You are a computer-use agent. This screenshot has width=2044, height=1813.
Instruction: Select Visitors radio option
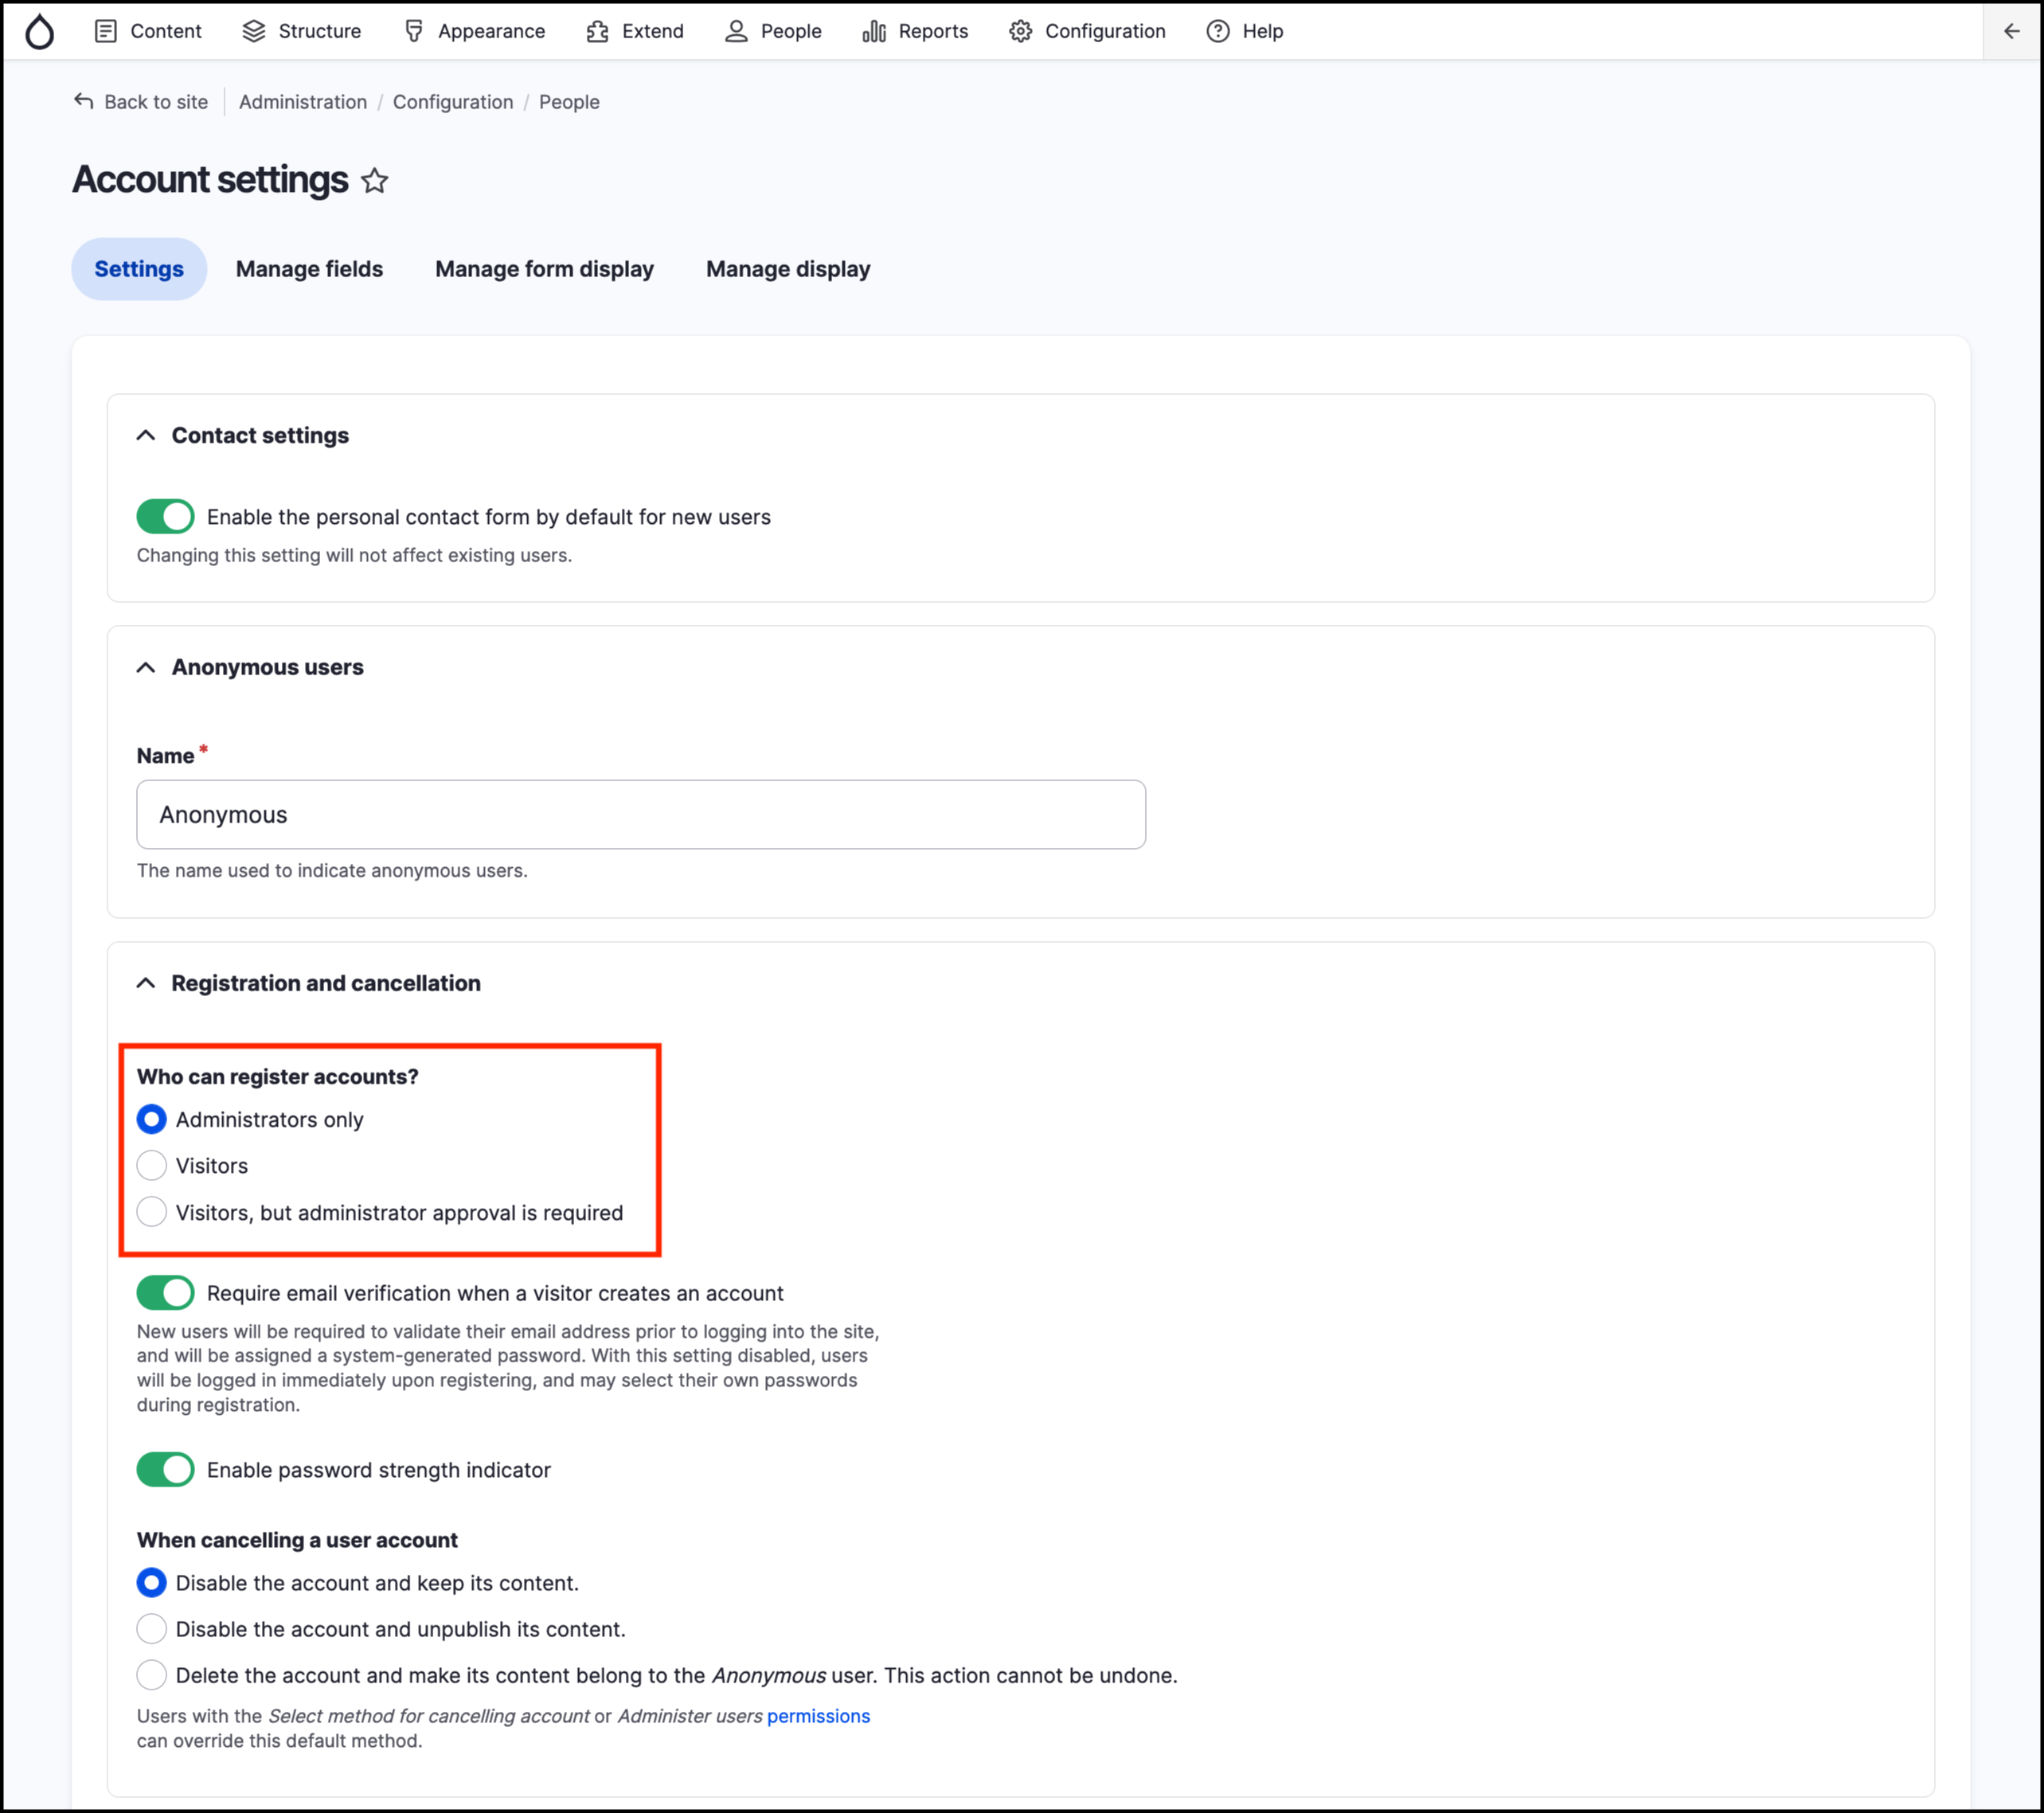tap(152, 1166)
